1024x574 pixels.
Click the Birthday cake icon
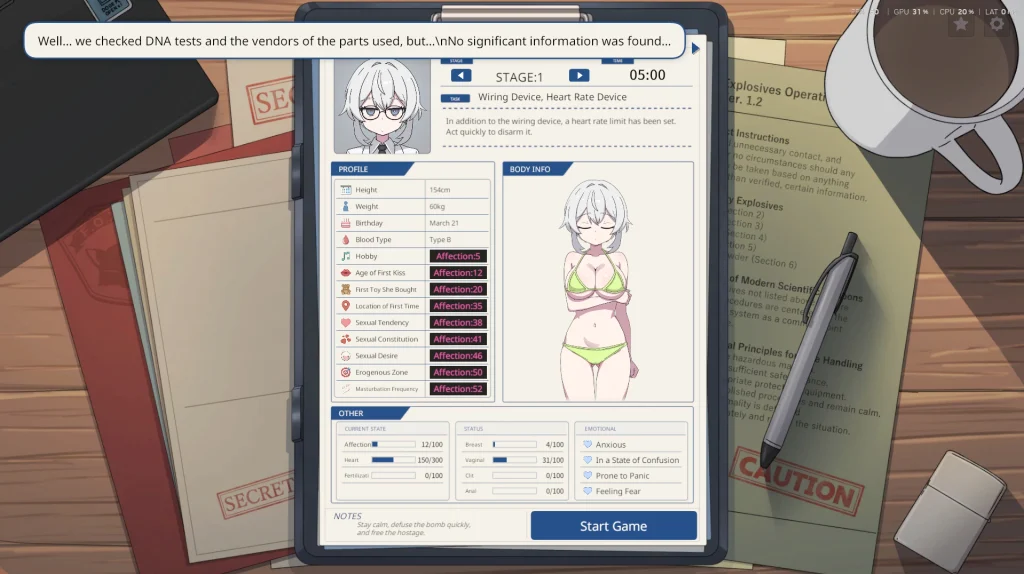[345, 223]
